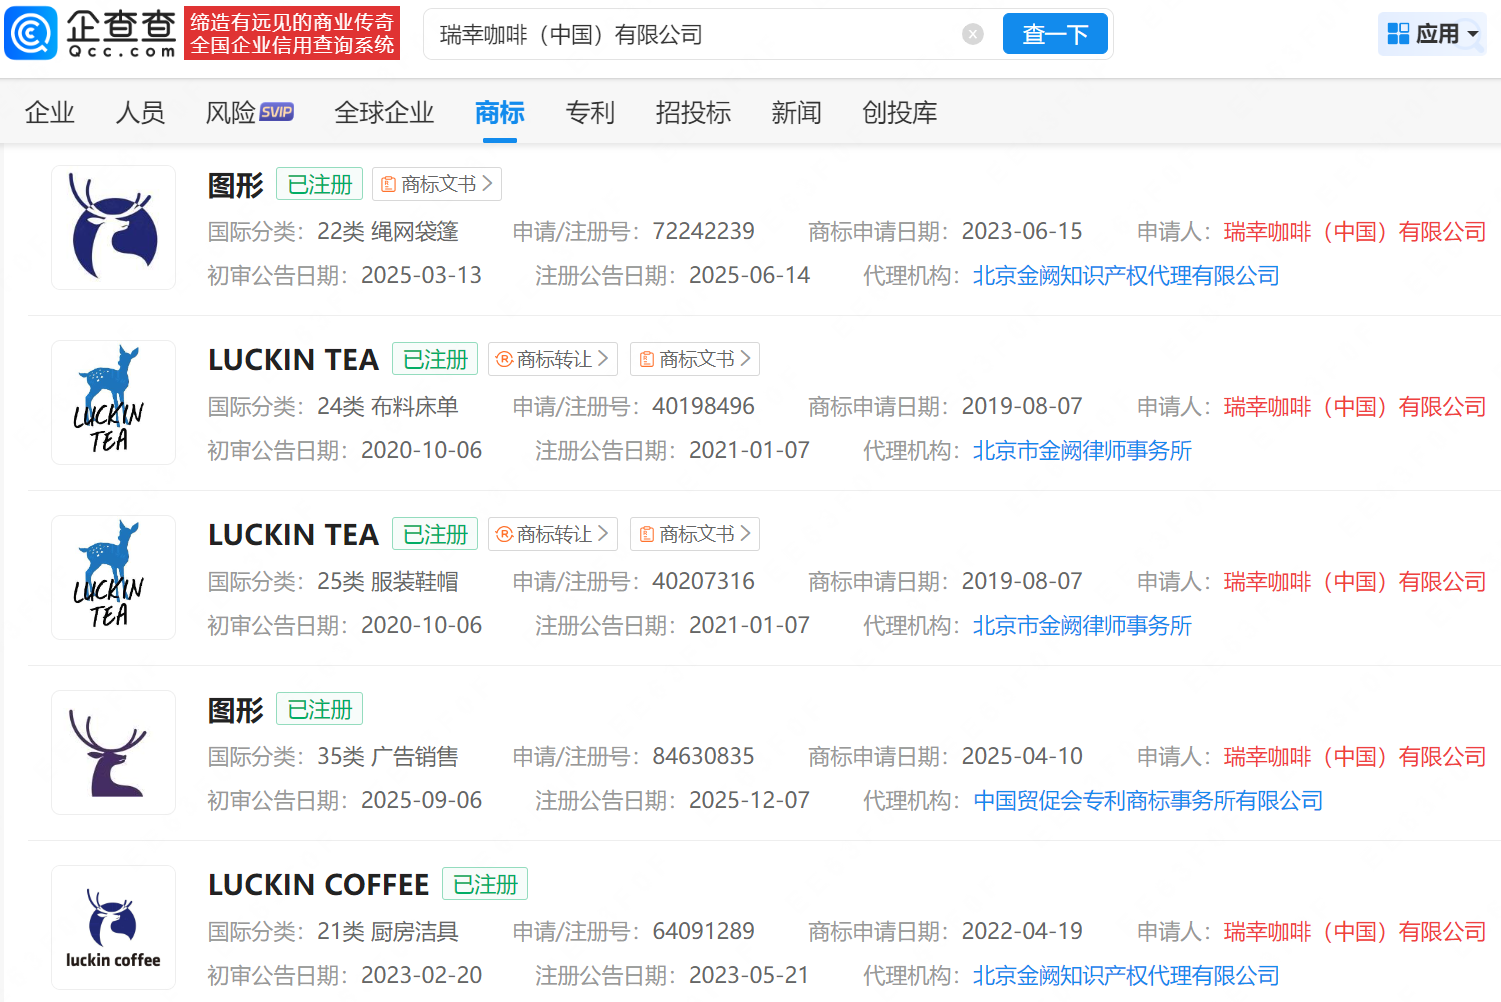
Task: Click the registration number 72242239
Action: pyautogui.click(x=704, y=232)
